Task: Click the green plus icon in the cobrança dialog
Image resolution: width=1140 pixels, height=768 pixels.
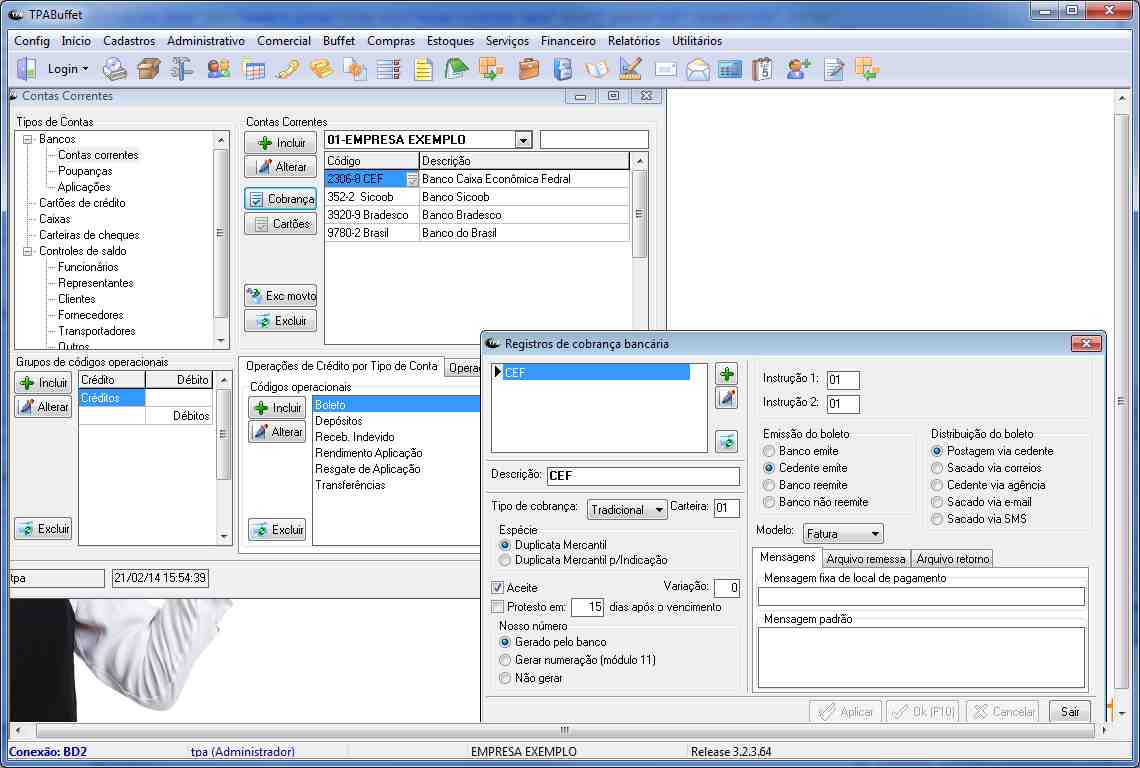Action: (x=727, y=374)
